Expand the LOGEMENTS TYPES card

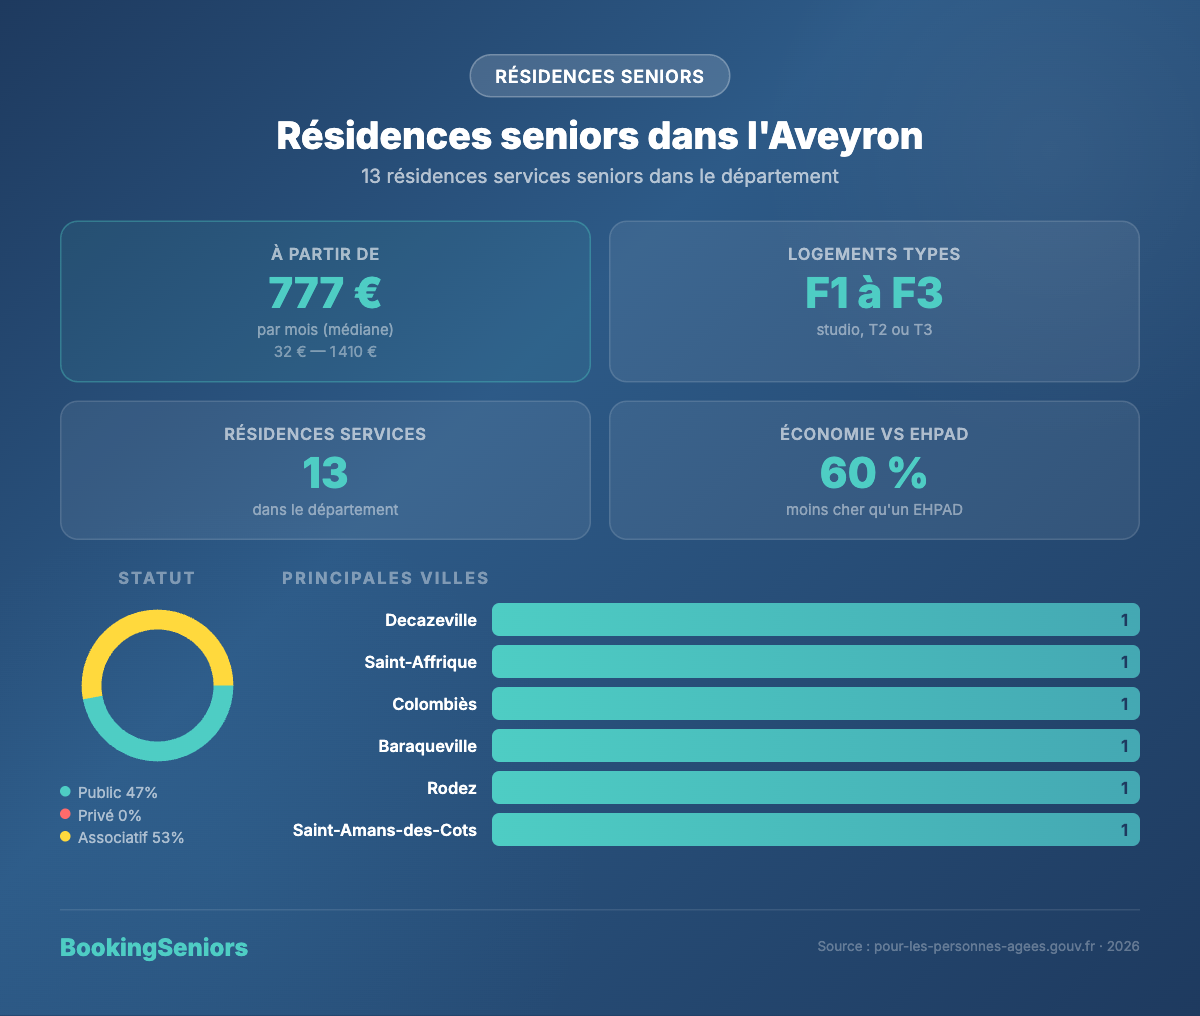(x=874, y=301)
